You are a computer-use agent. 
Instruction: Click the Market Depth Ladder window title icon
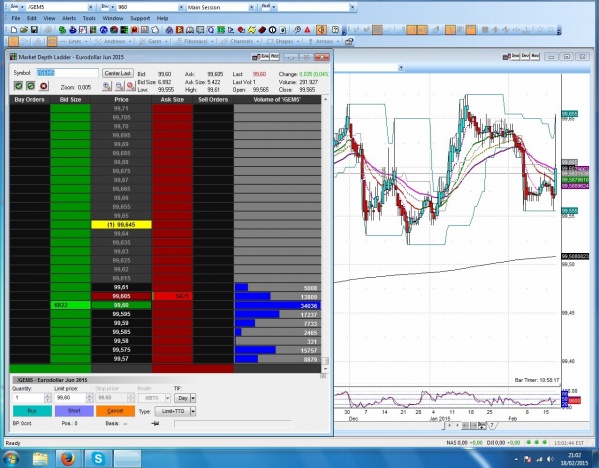point(13,57)
